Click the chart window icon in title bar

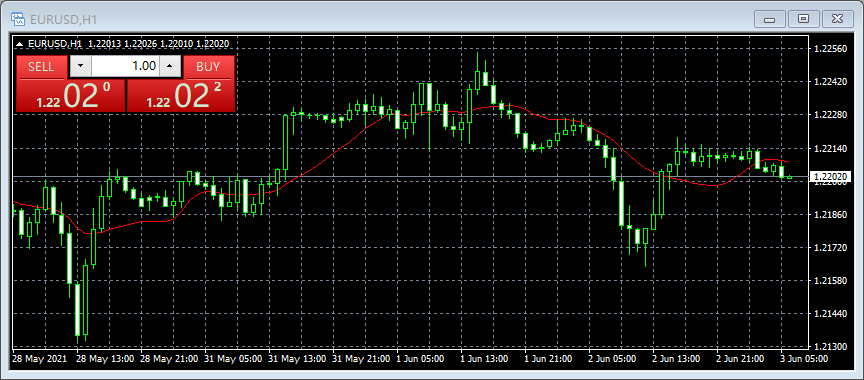(x=18, y=19)
